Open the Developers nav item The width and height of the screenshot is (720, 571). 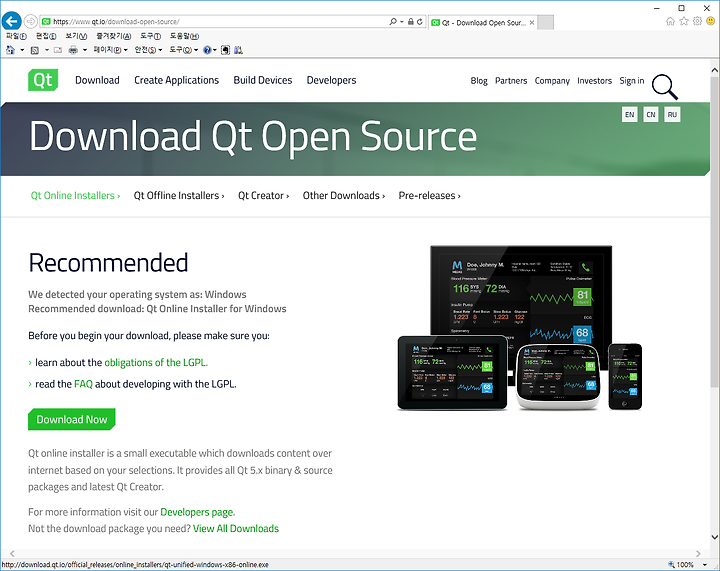(331, 80)
